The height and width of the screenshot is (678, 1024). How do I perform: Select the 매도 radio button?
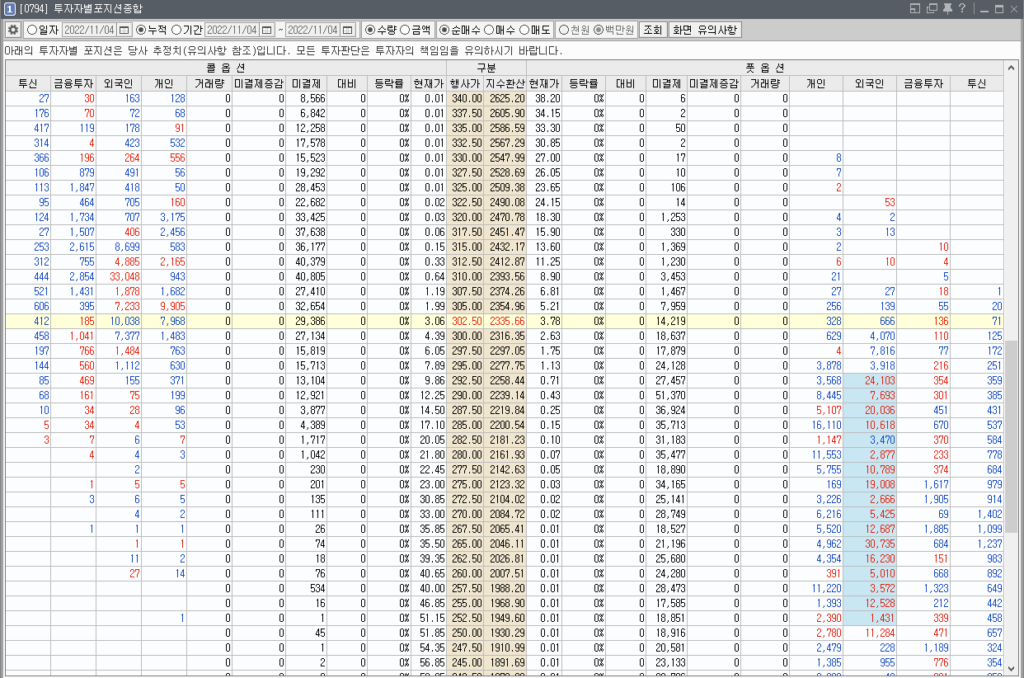click(528, 30)
